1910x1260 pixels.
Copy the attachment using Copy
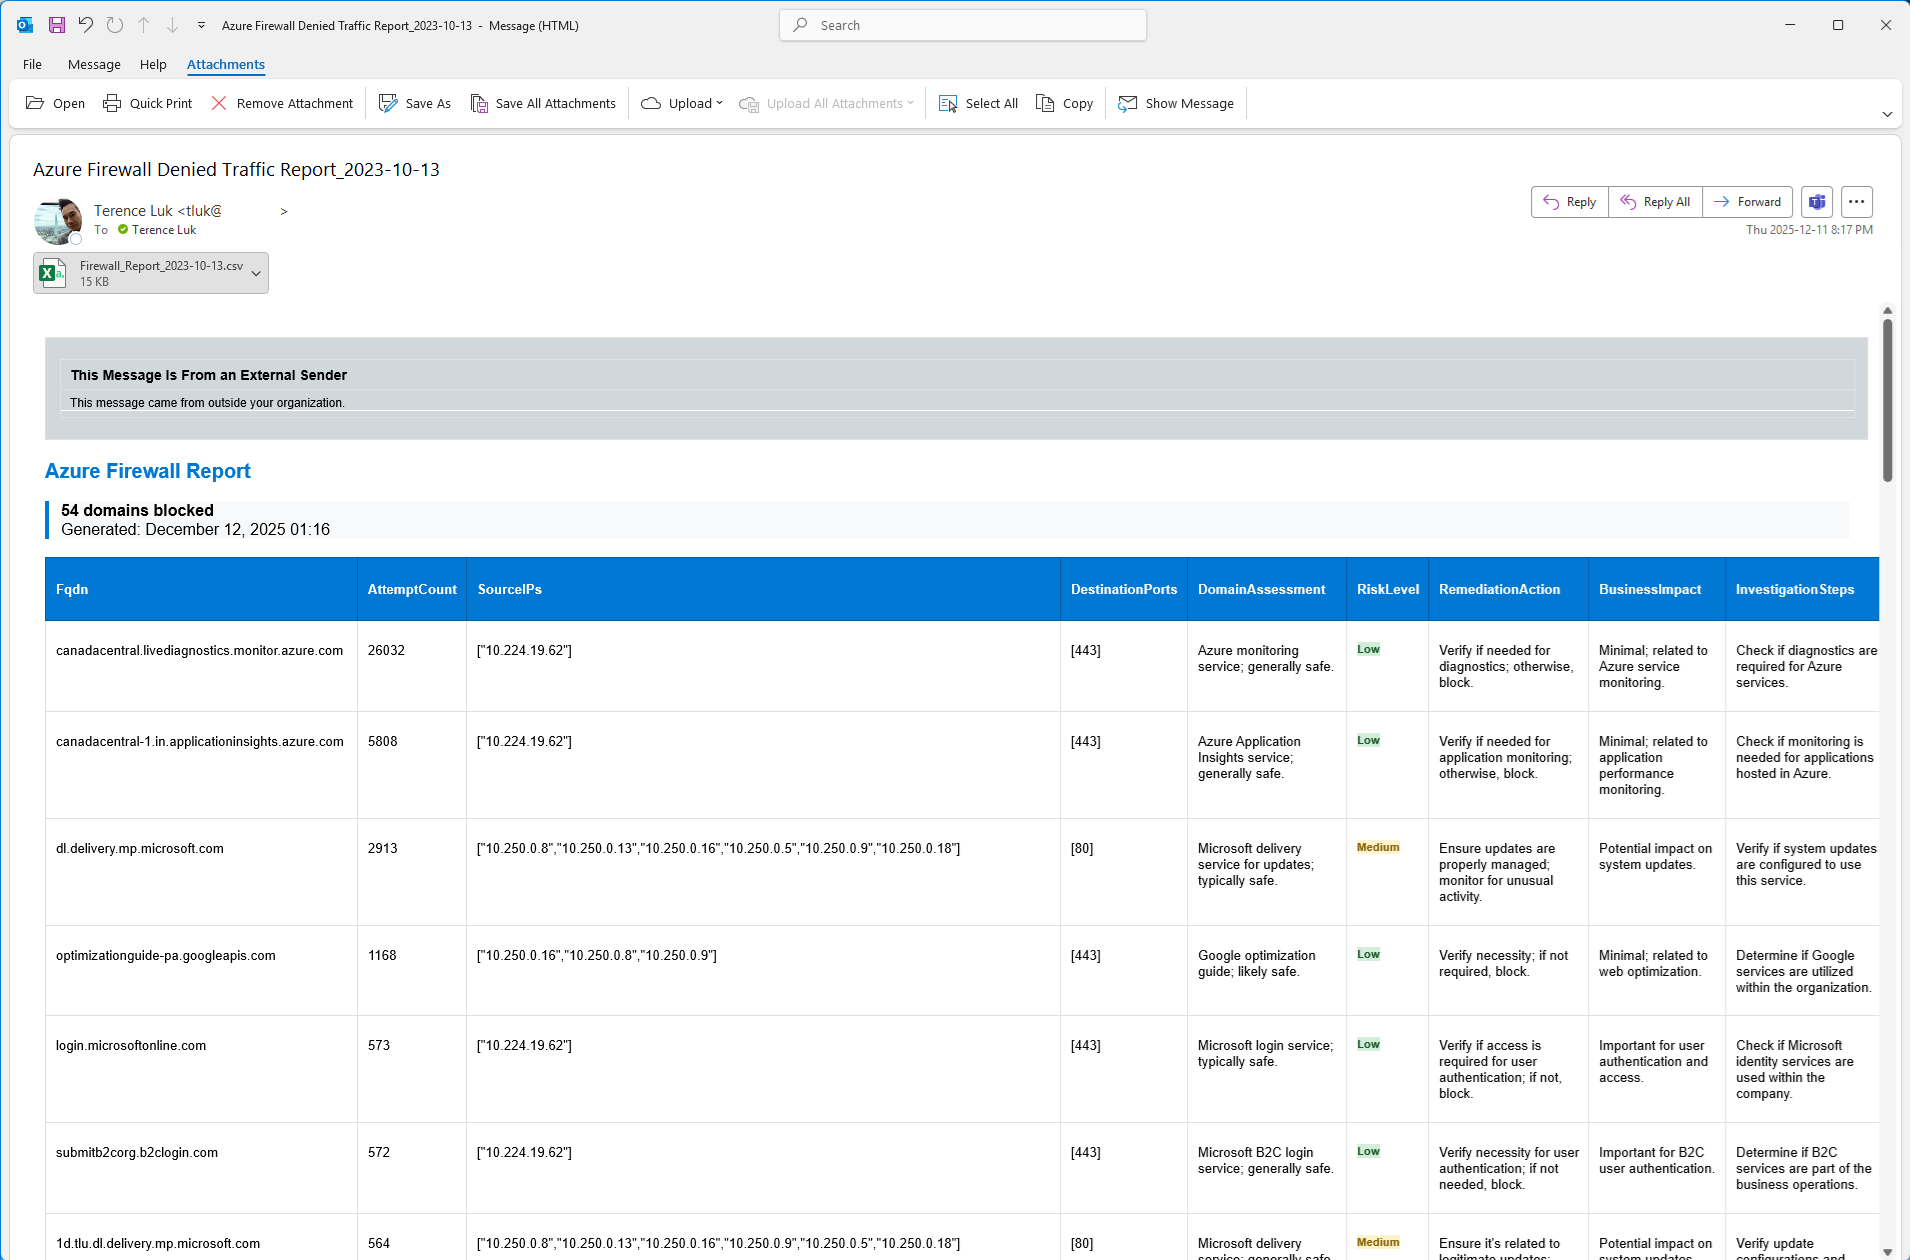[x=1064, y=103]
